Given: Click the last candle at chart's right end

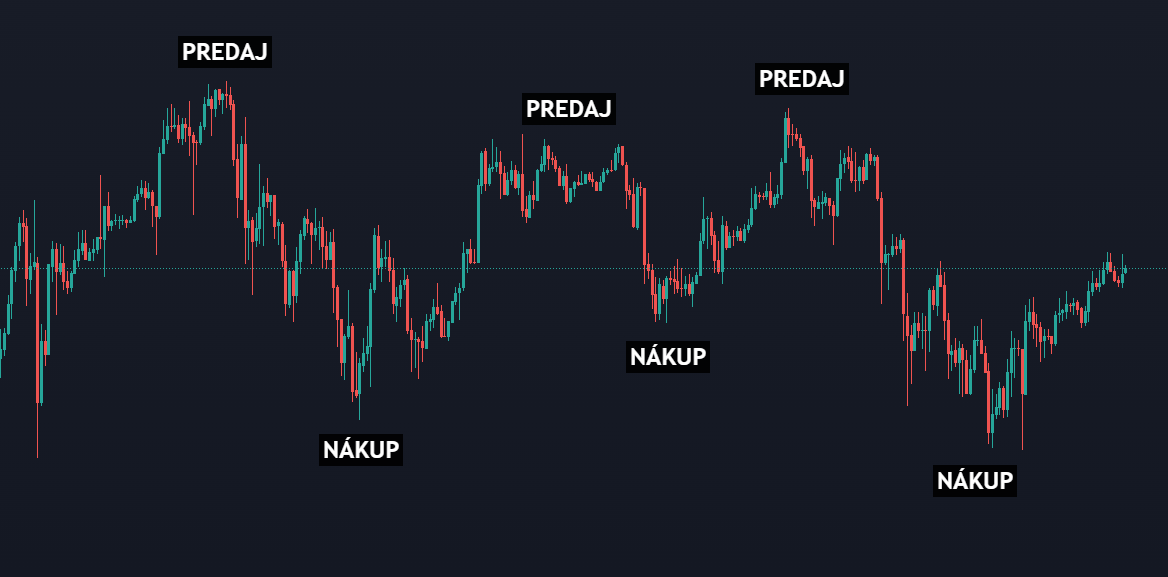Looking at the screenshot, I should [1125, 269].
